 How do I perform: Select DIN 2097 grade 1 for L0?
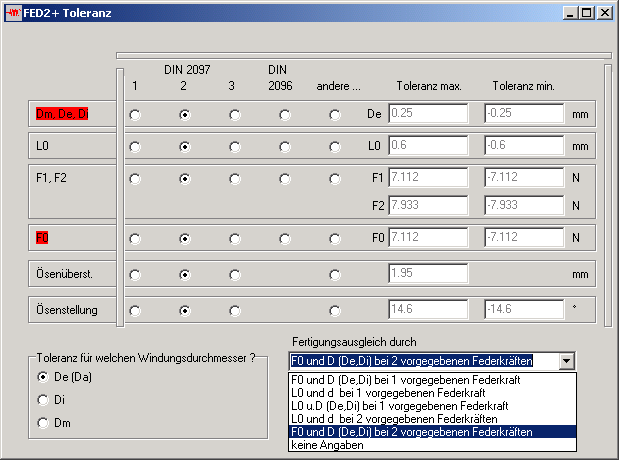135,146
